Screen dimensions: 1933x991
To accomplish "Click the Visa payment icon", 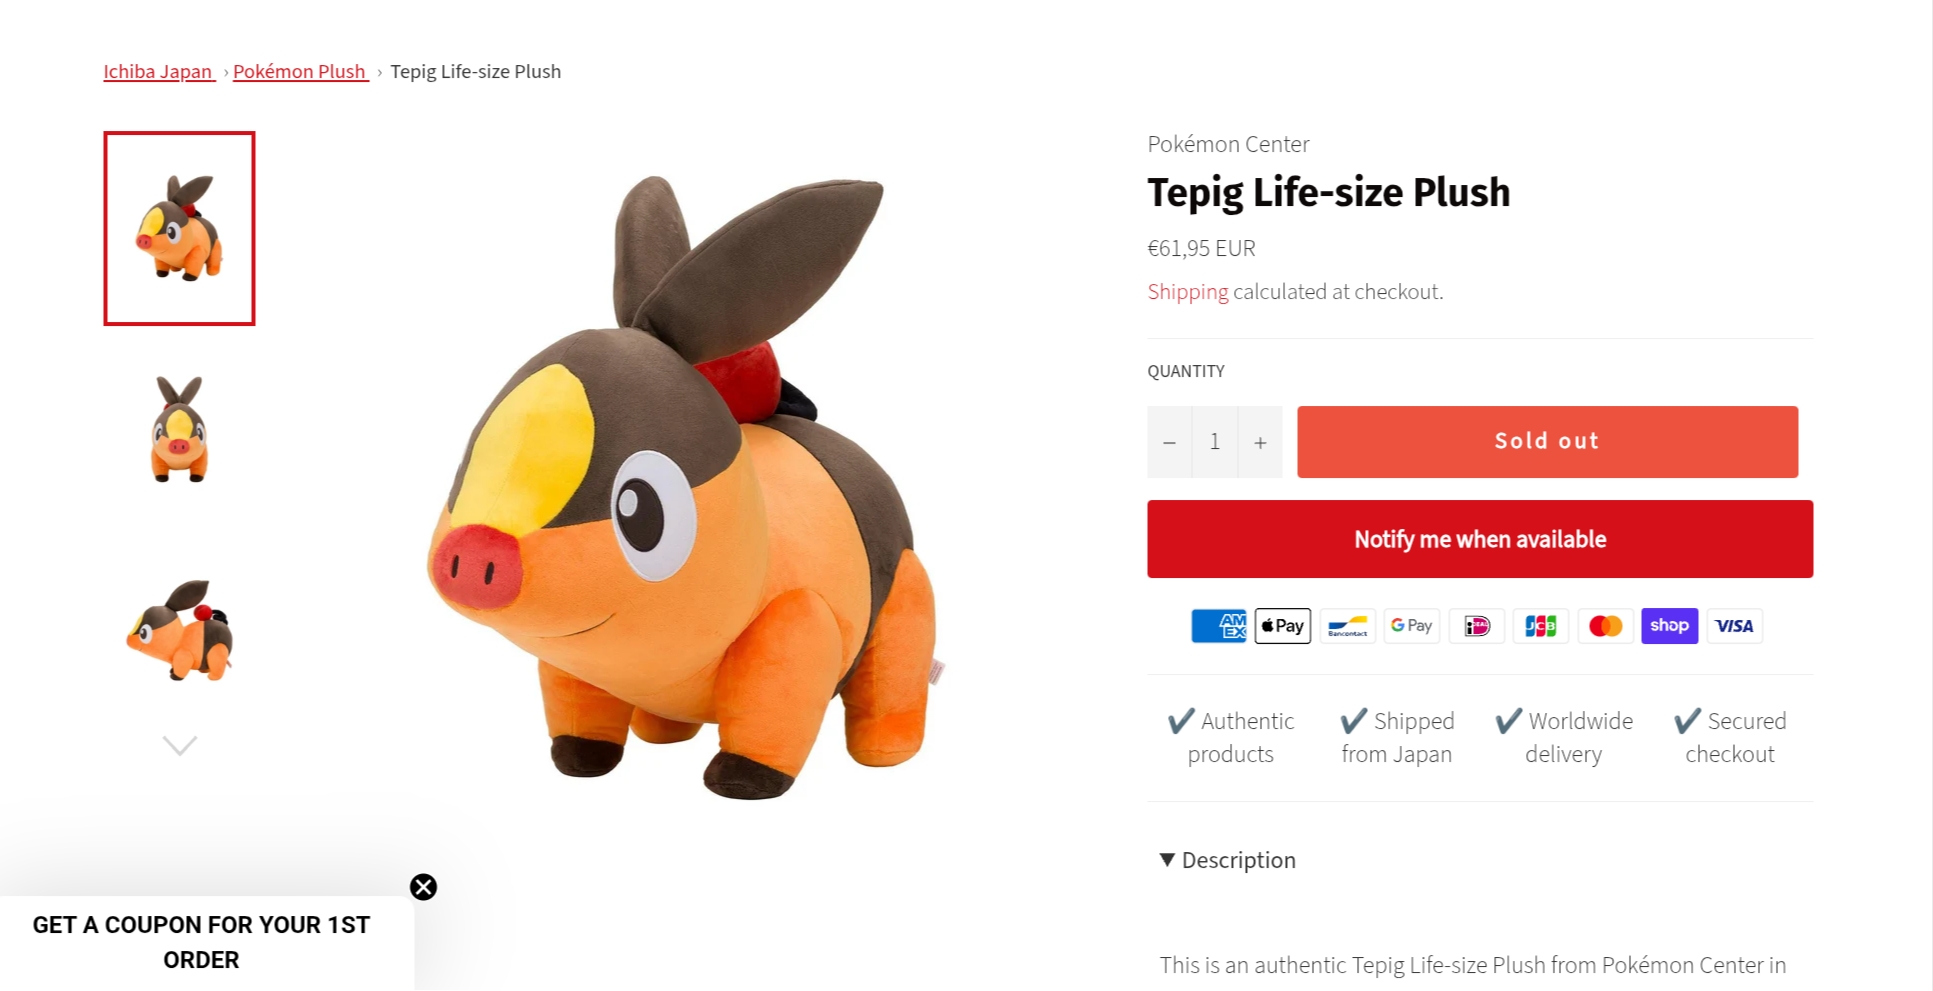I will click(1734, 626).
